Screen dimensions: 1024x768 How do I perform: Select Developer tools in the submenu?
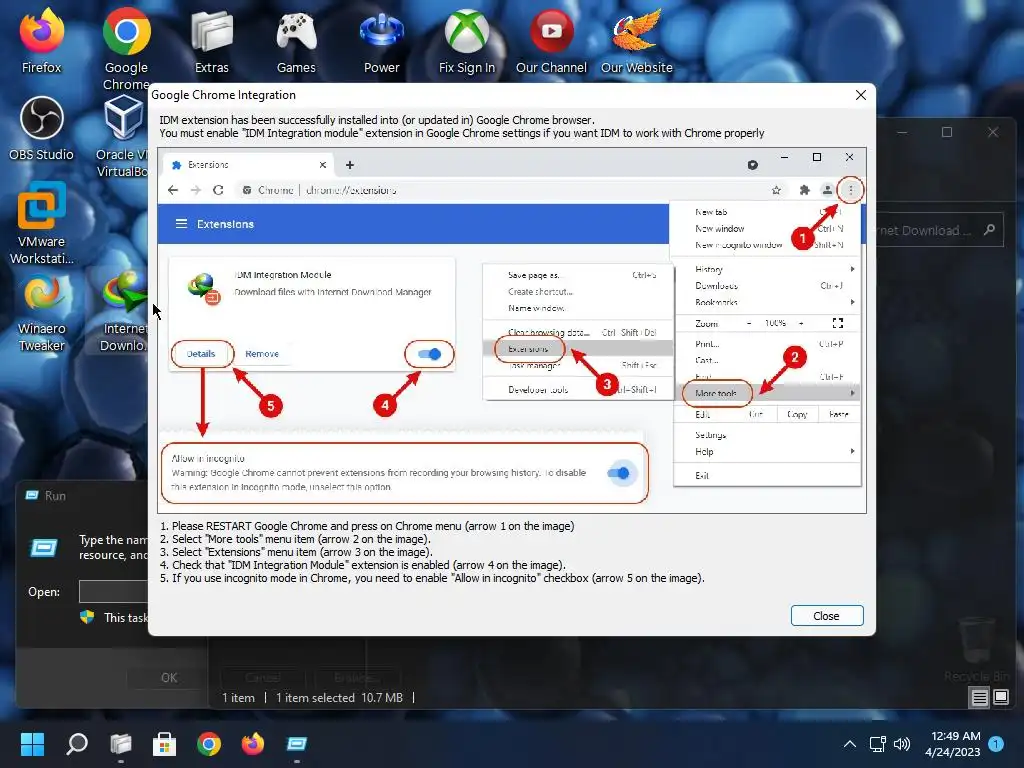tap(577, 390)
